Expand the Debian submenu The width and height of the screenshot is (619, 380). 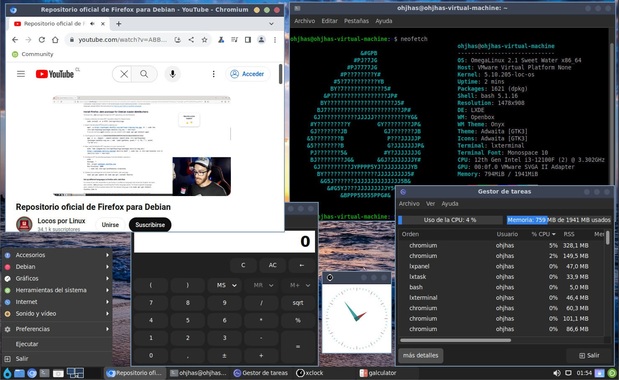[56, 267]
